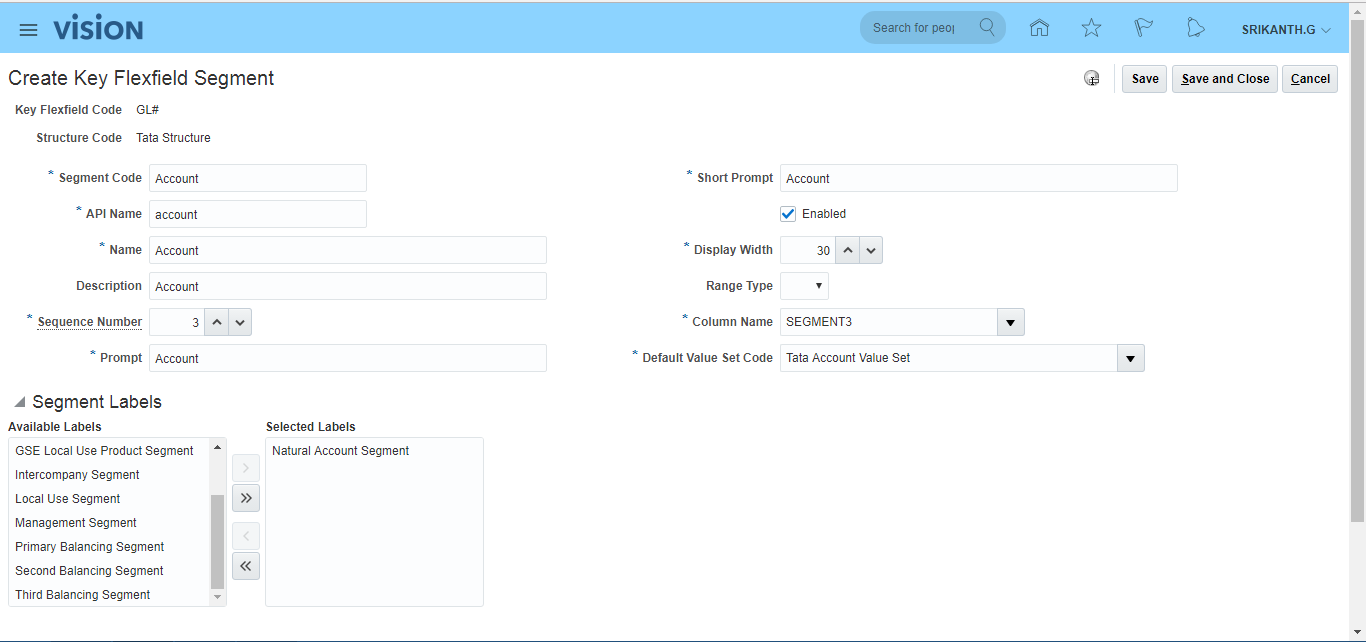
Task: Collapse the Segment Labels section
Action: tap(20, 402)
